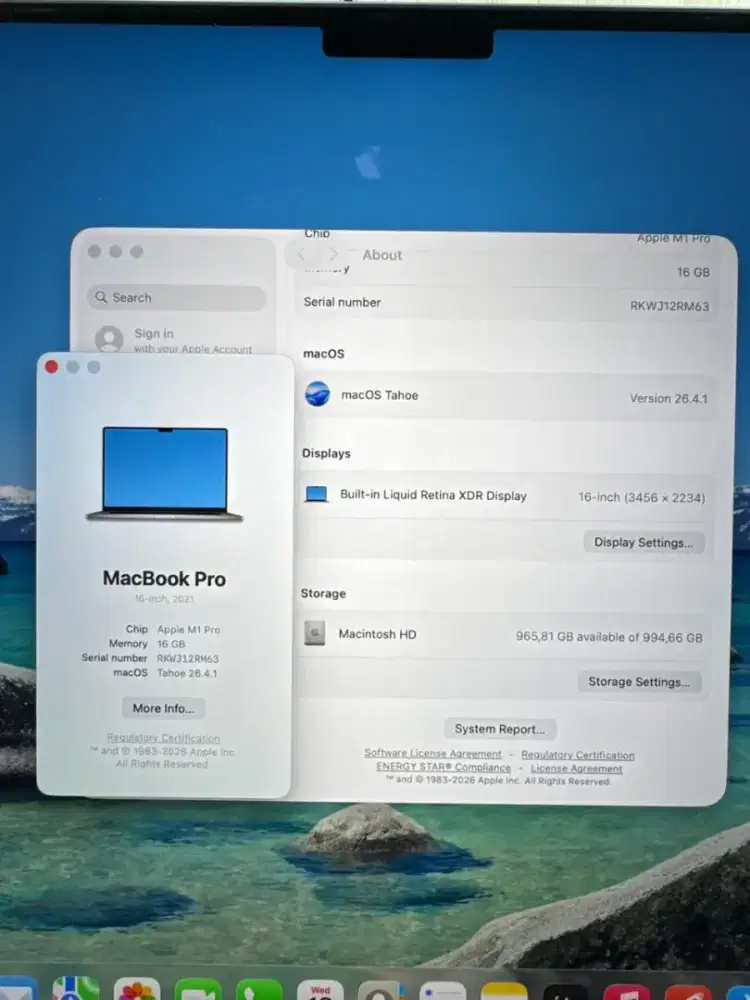Open Regulatory Certification link in About This Mac

tap(163, 738)
